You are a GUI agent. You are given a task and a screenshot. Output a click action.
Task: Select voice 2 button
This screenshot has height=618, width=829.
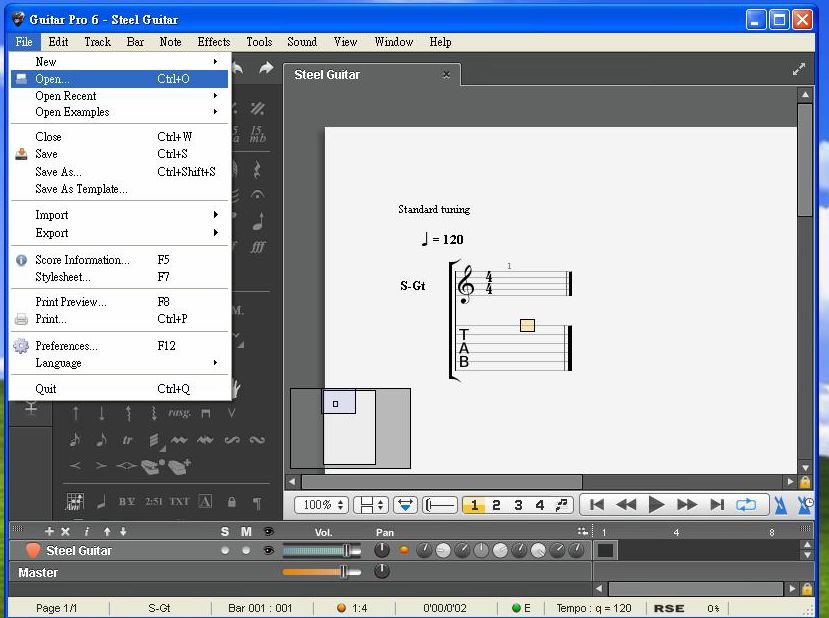click(496, 505)
